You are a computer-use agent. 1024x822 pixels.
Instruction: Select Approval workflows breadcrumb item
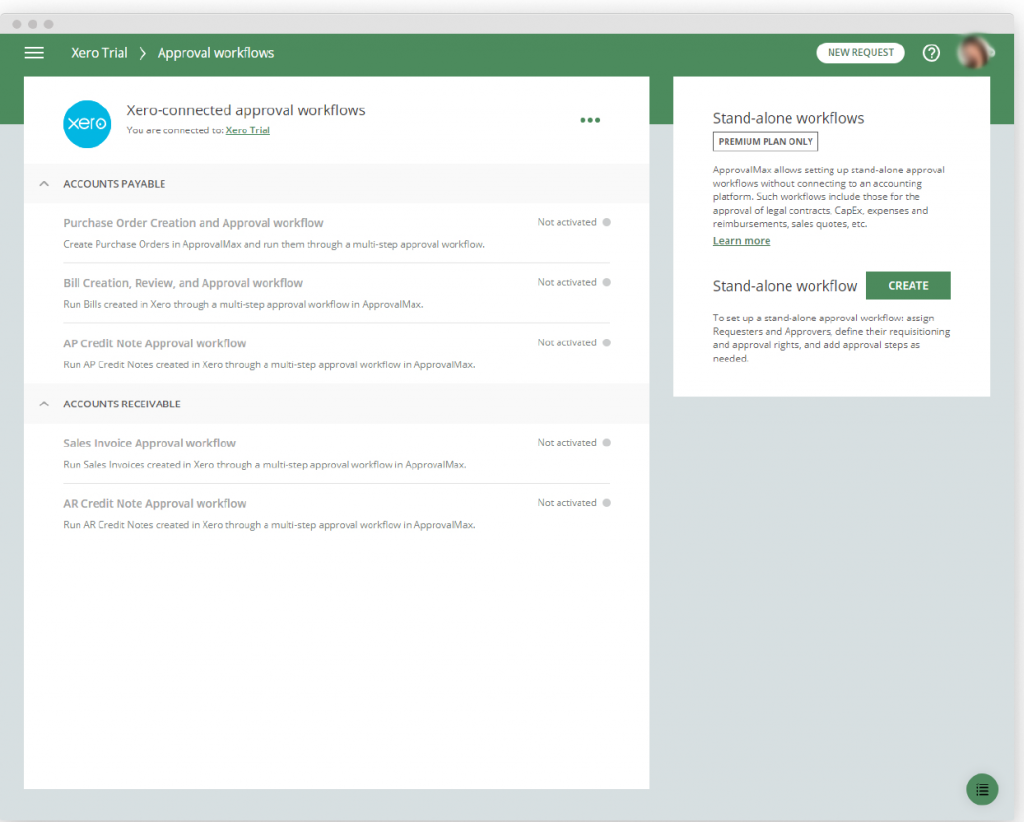point(216,53)
